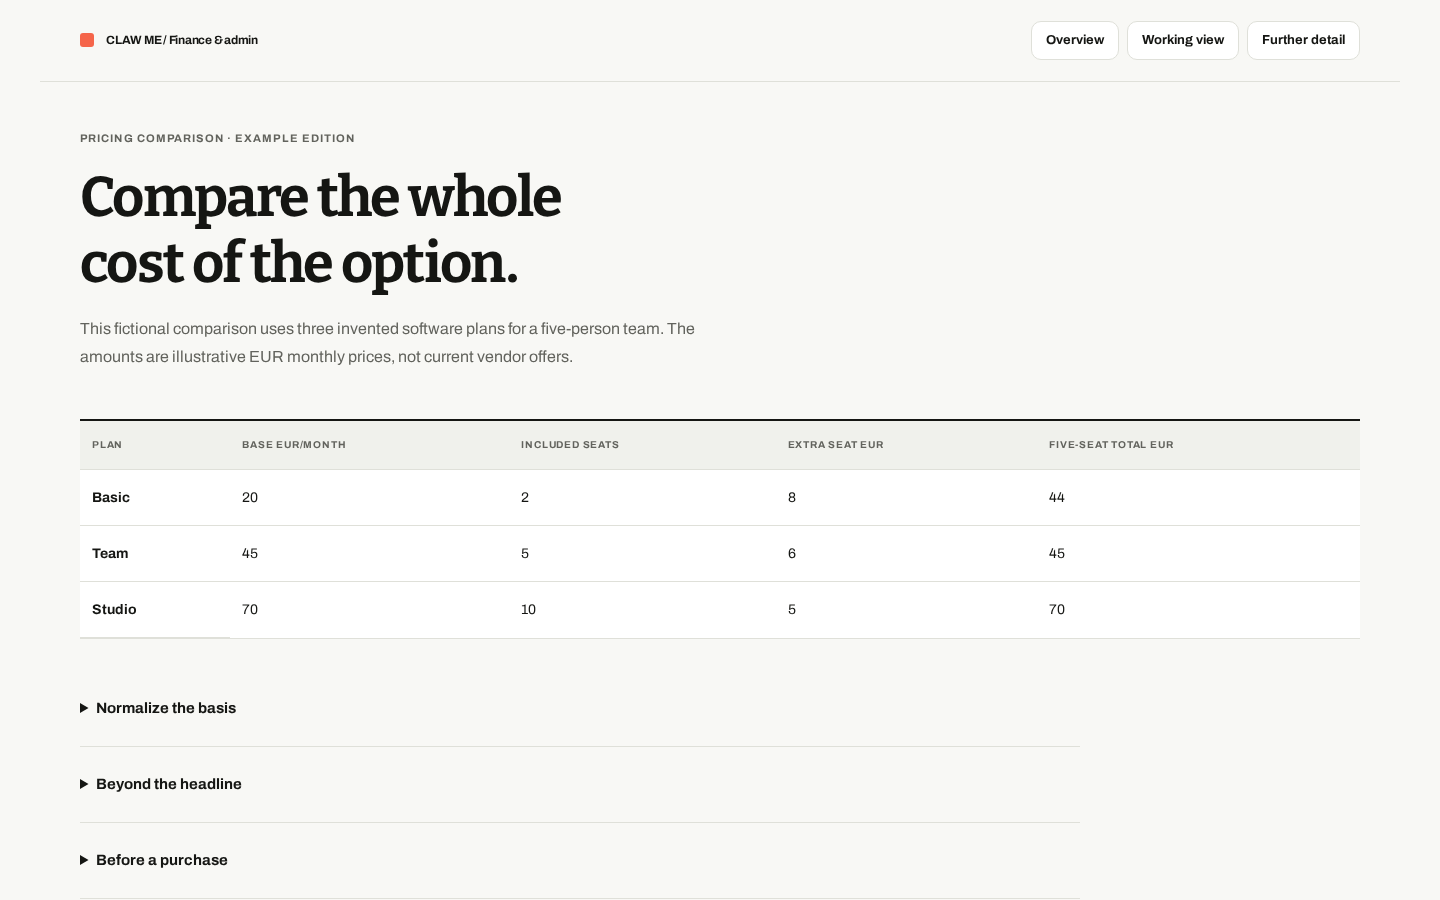Image resolution: width=1440 pixels, height=900 pixels.
Task: Click Team base price 45
Action: (250, 553)
